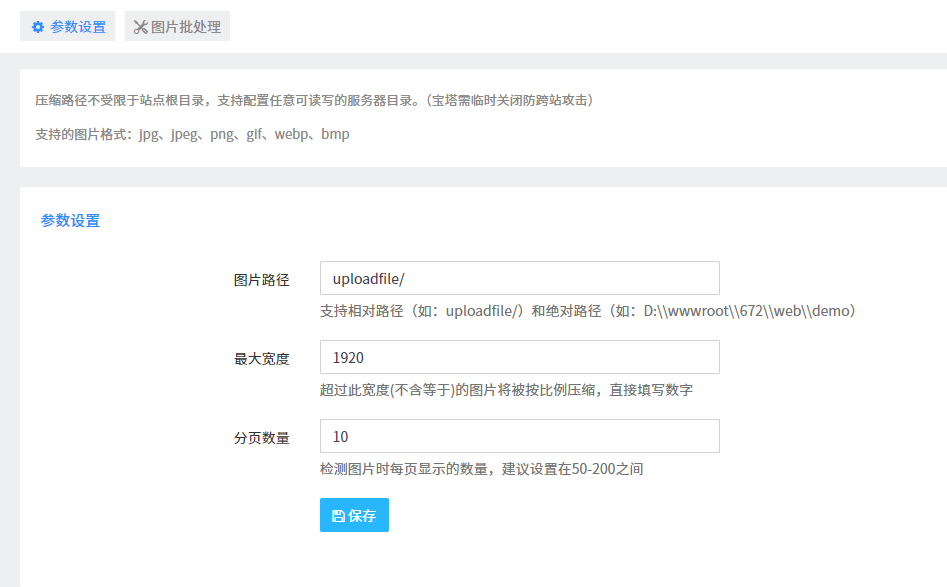The width and height of the screenshot is (947, 587).
Task: Click the gear icon on 参数设置 tab
Action: pyautogui.click(x=38, y=27)
